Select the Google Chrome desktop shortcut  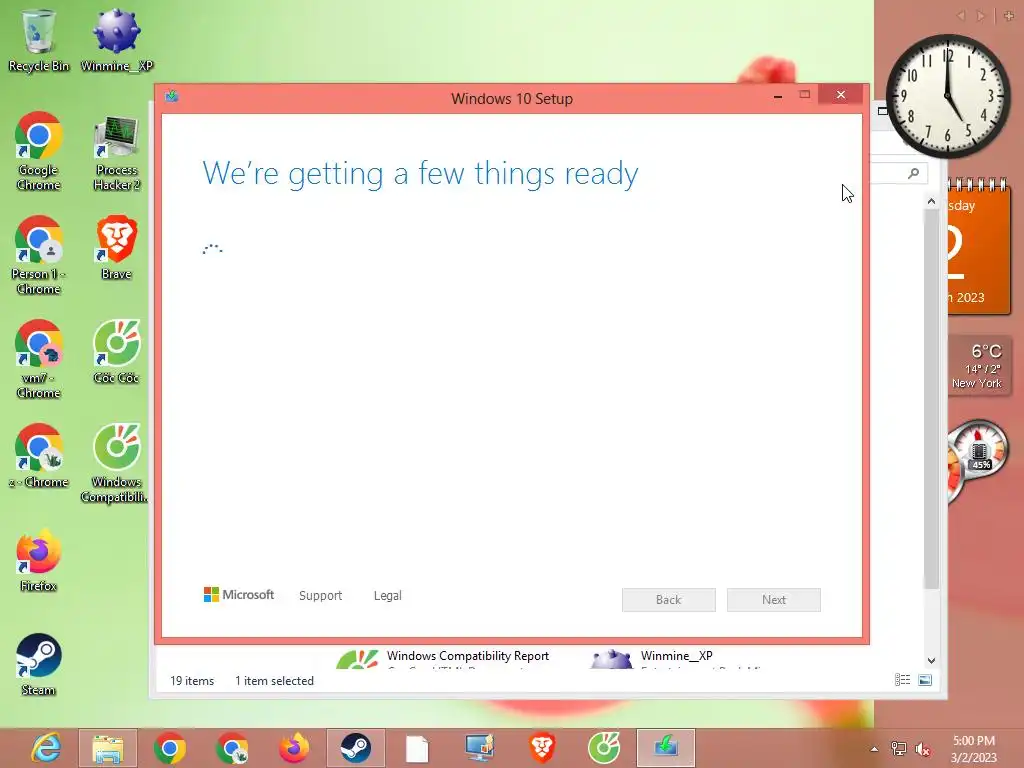coord(39,152)
